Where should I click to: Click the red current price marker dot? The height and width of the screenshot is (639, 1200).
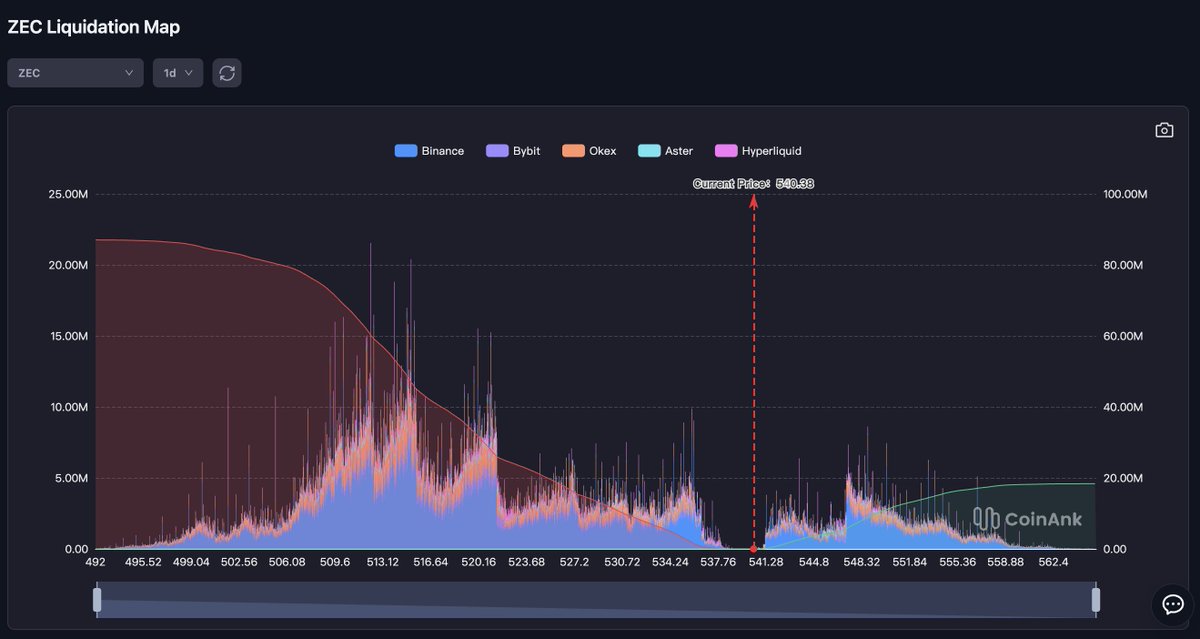753,549
